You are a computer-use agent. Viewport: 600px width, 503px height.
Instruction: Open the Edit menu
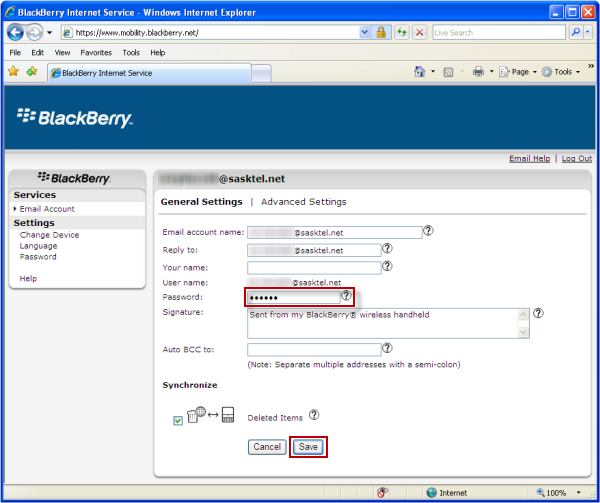click(38, 53)
